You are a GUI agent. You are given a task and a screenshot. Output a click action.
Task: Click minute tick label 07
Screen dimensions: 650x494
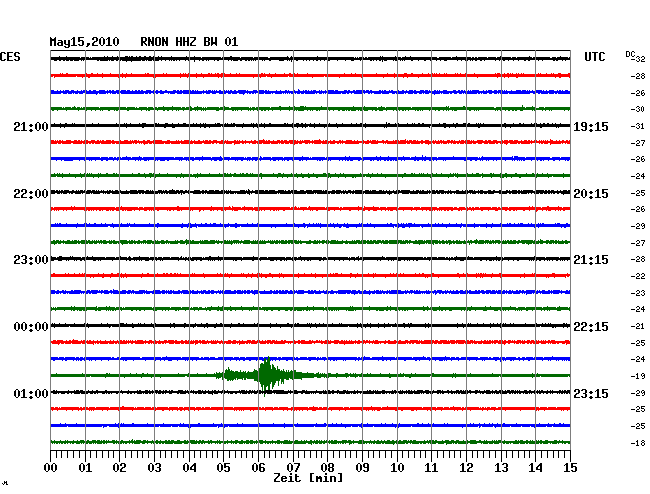point(293,468)
